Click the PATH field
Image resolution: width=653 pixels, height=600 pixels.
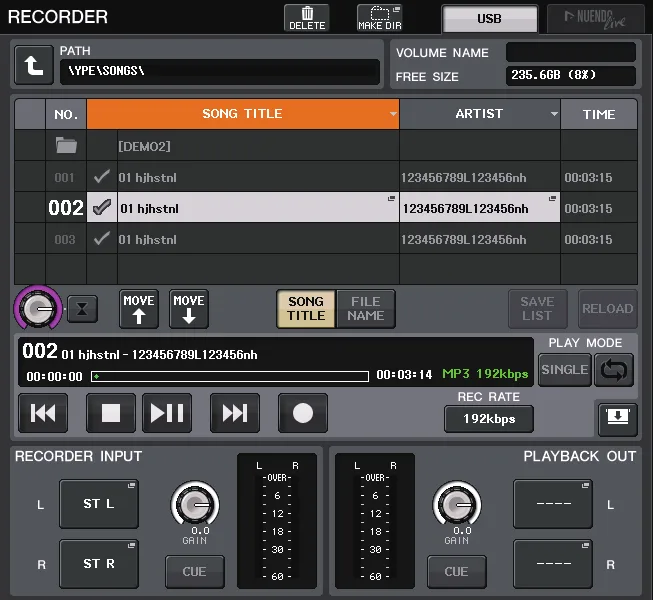[220, 72]
